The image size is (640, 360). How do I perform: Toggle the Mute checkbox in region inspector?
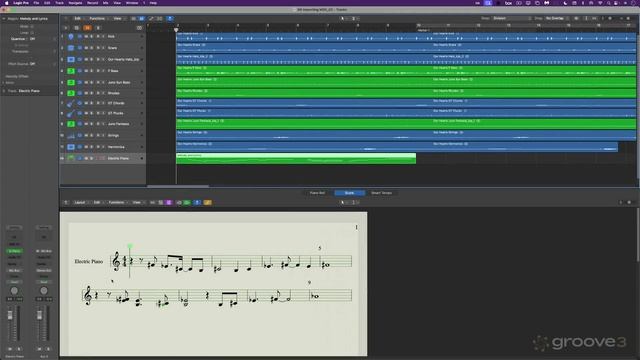tap(32, 27)
